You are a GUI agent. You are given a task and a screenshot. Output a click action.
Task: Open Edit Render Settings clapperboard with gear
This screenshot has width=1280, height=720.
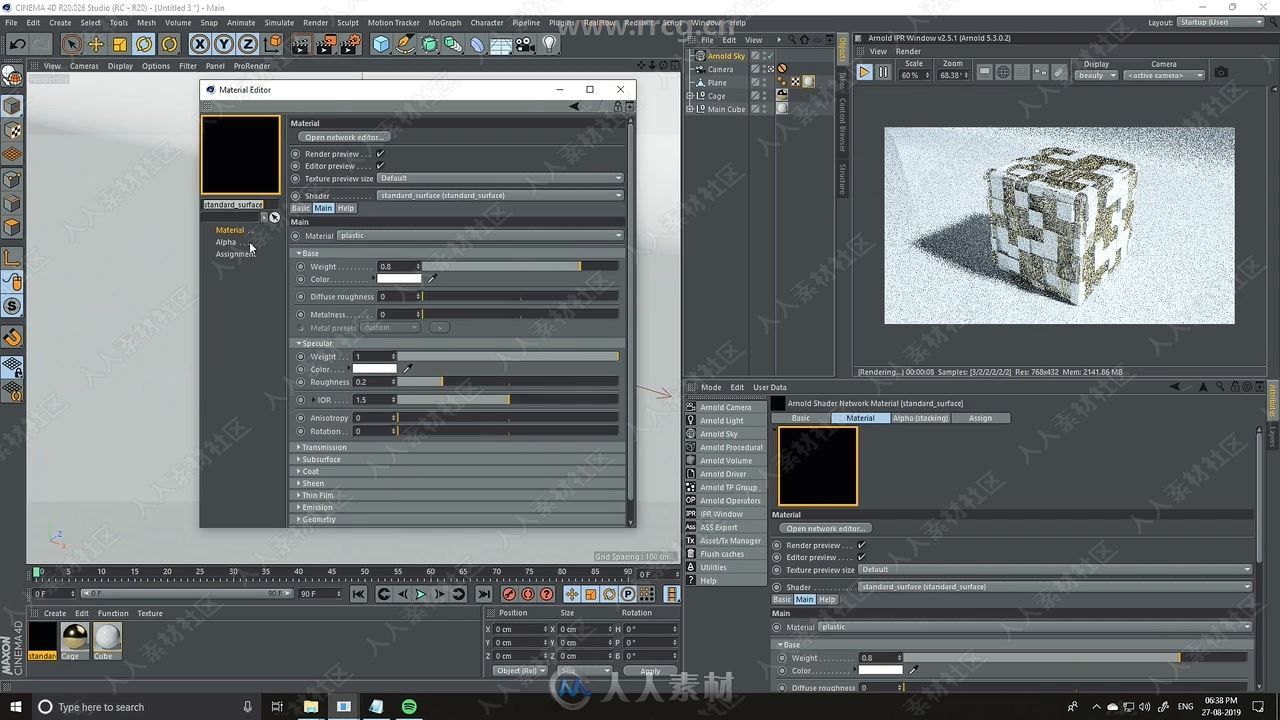pyautogui.click(x=350, y=44)
